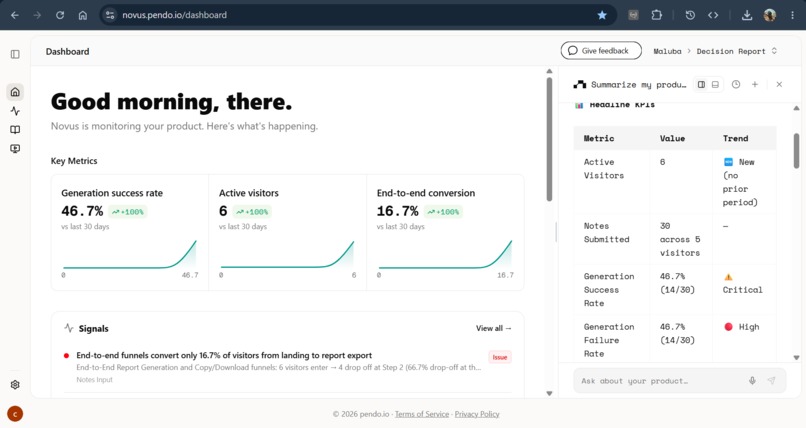Image resolution: width=806 pixels, height=428 pixels.
Task: Toggle the left sidebar panel icon
Action: coord(15,54)
